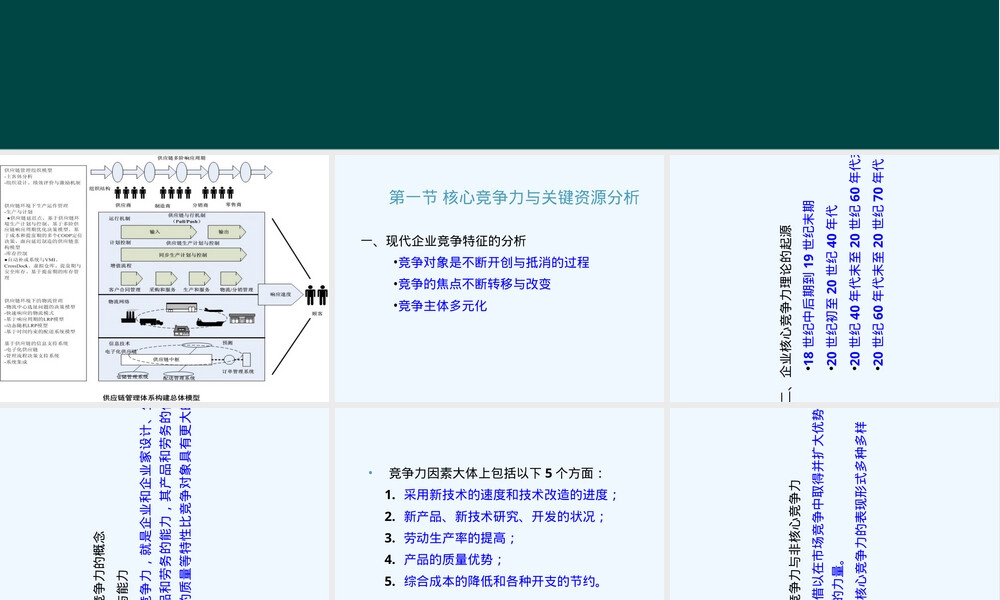This screenshot has height=600, width=1000.
Task: Click the 顾客 people figure in the diagram
Action: (316, 296)
